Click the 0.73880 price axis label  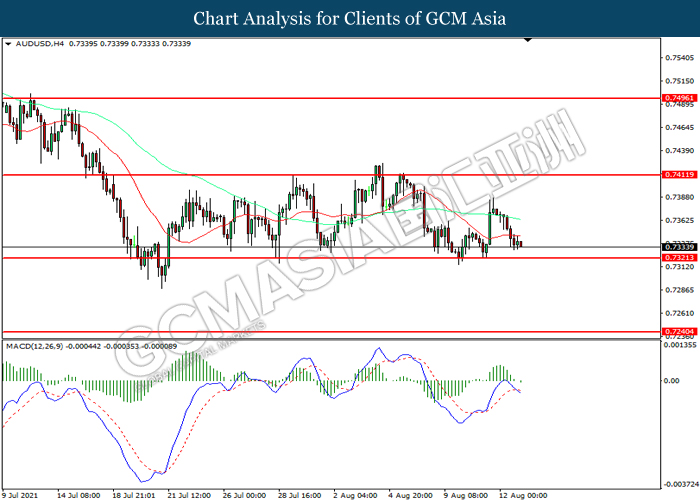680,197
